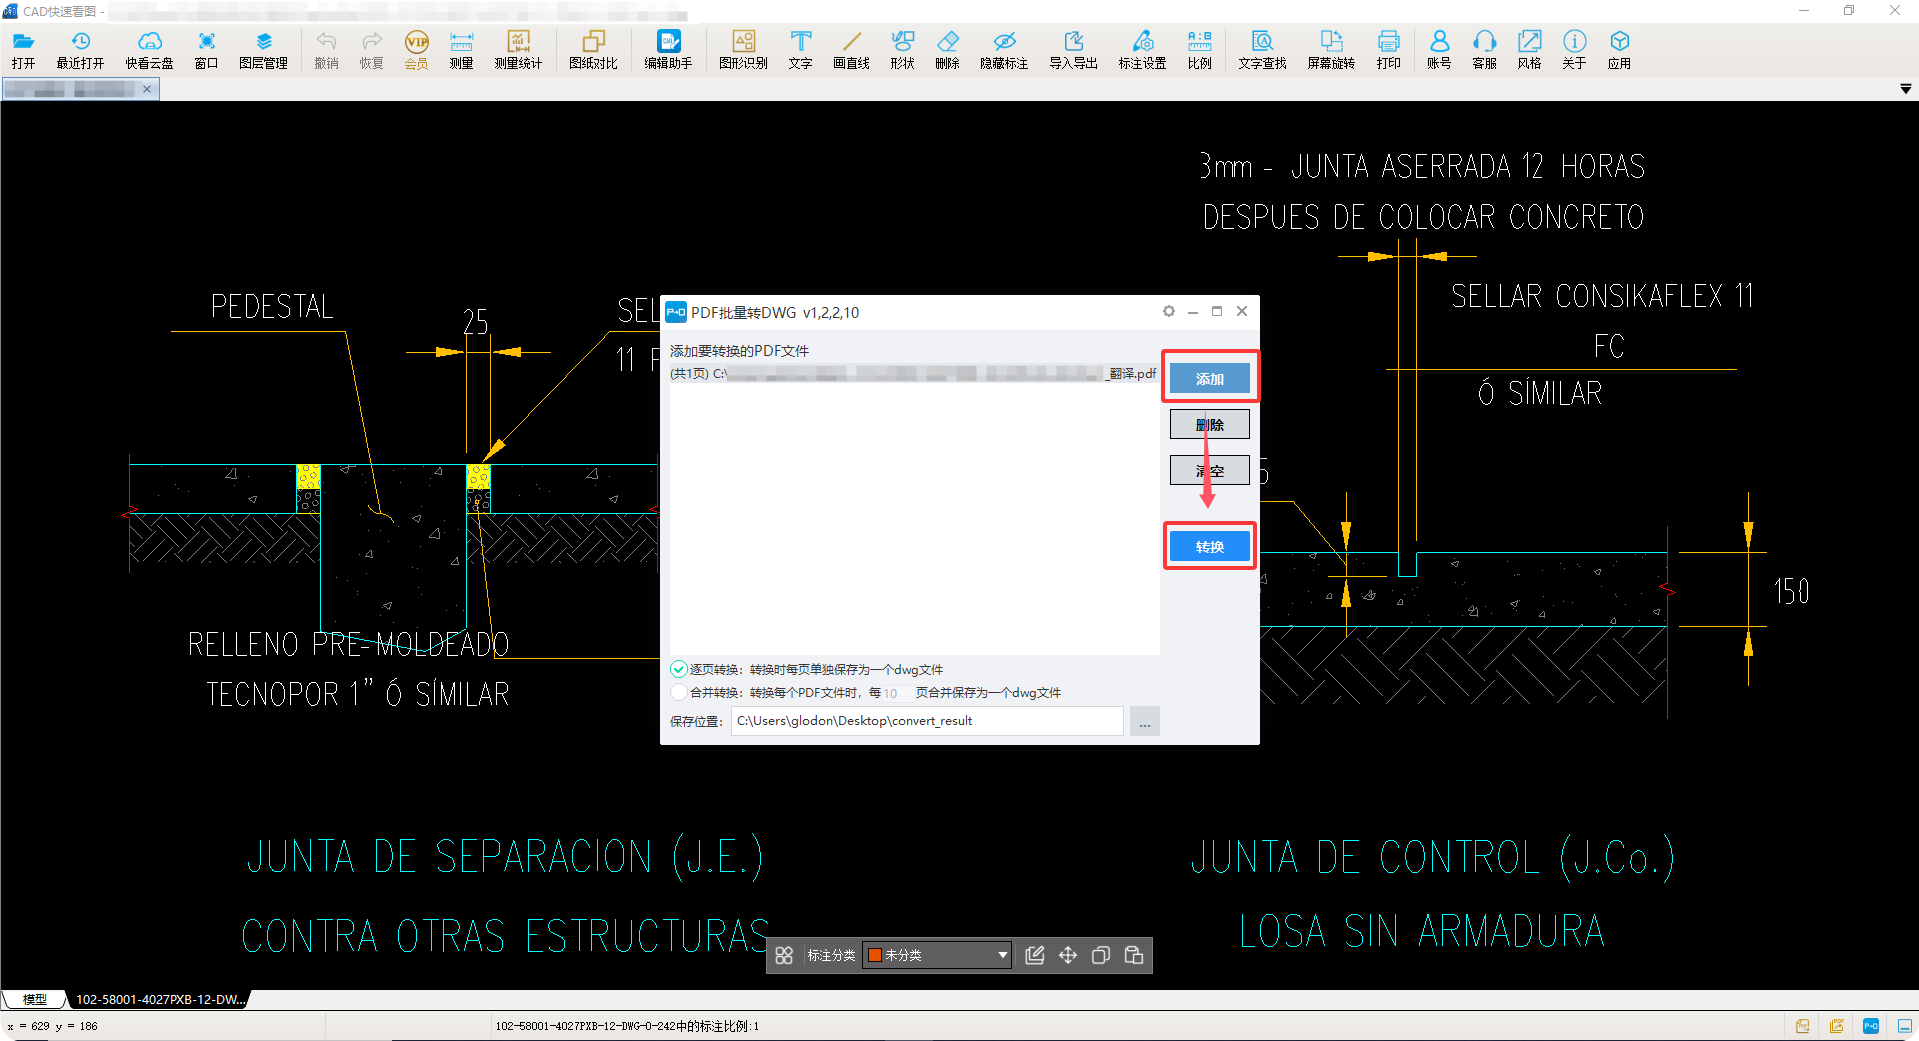Expand the tab list arrow at far right
The height and width of the screenshot is (1041, 1919).
tap(1905, 89)
